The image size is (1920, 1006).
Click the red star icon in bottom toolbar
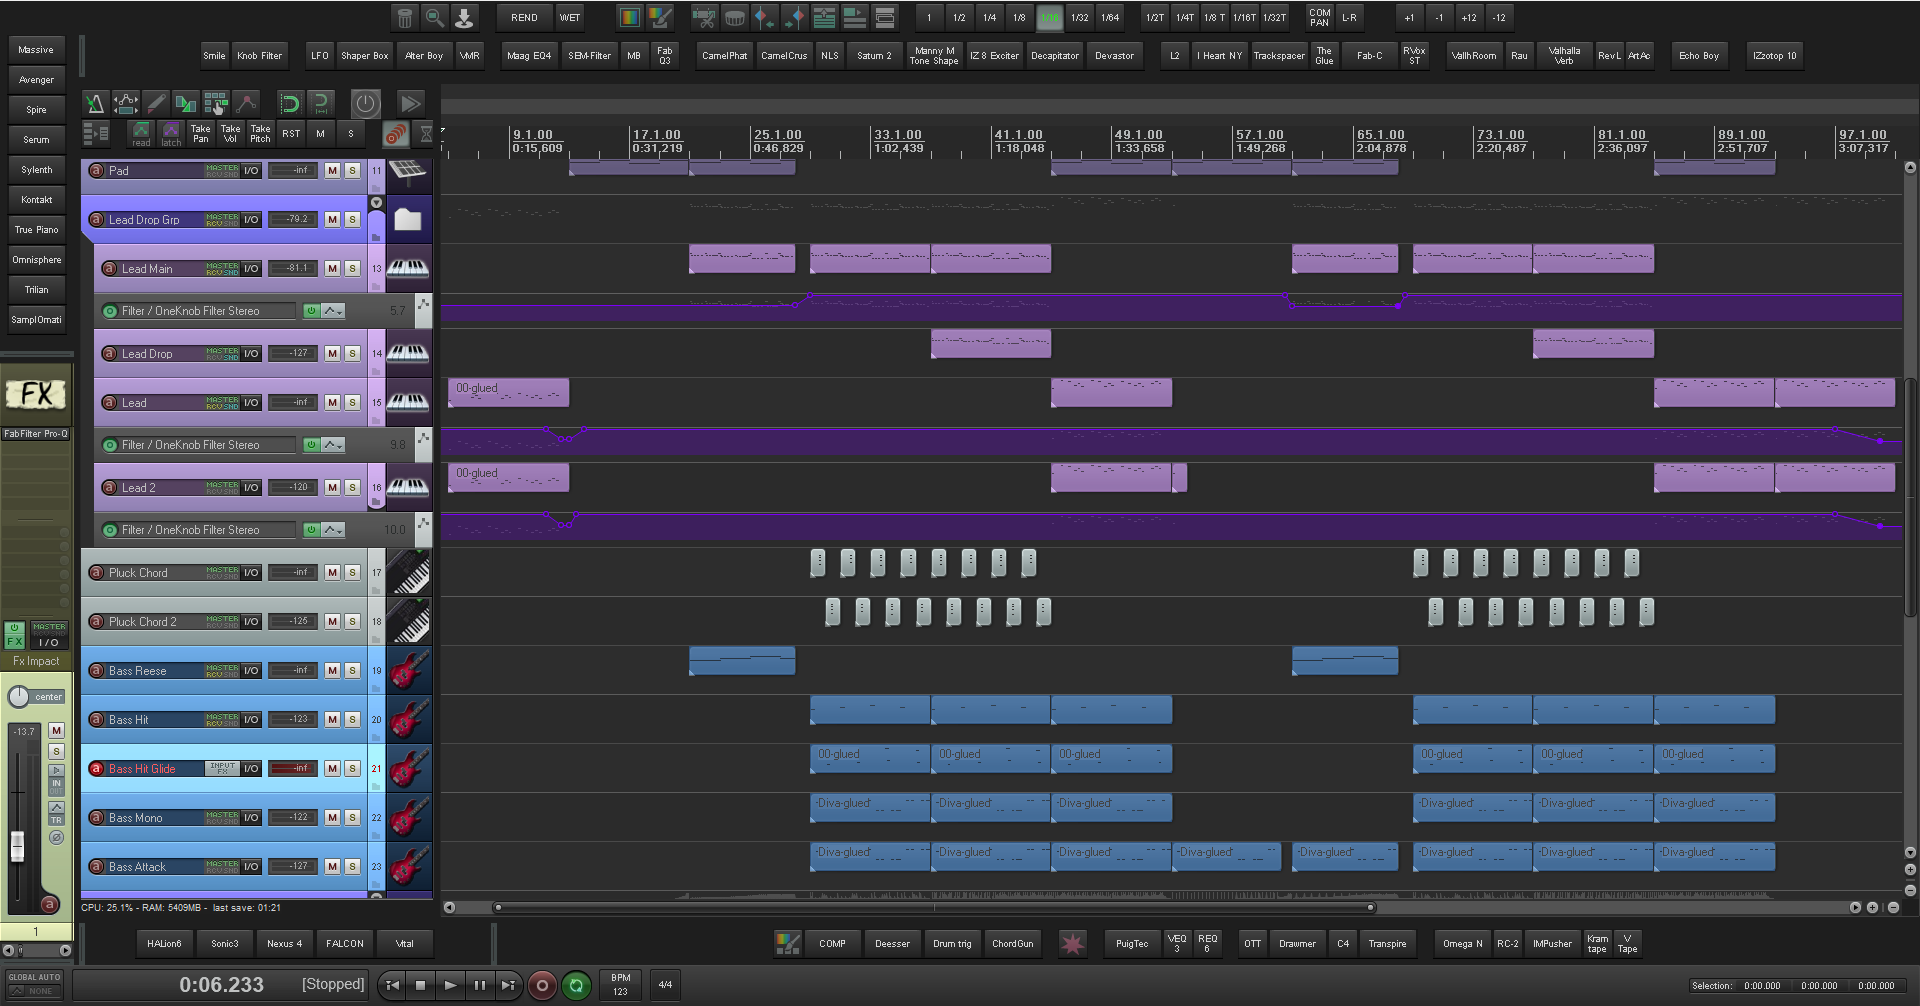tap(1072, 943)
